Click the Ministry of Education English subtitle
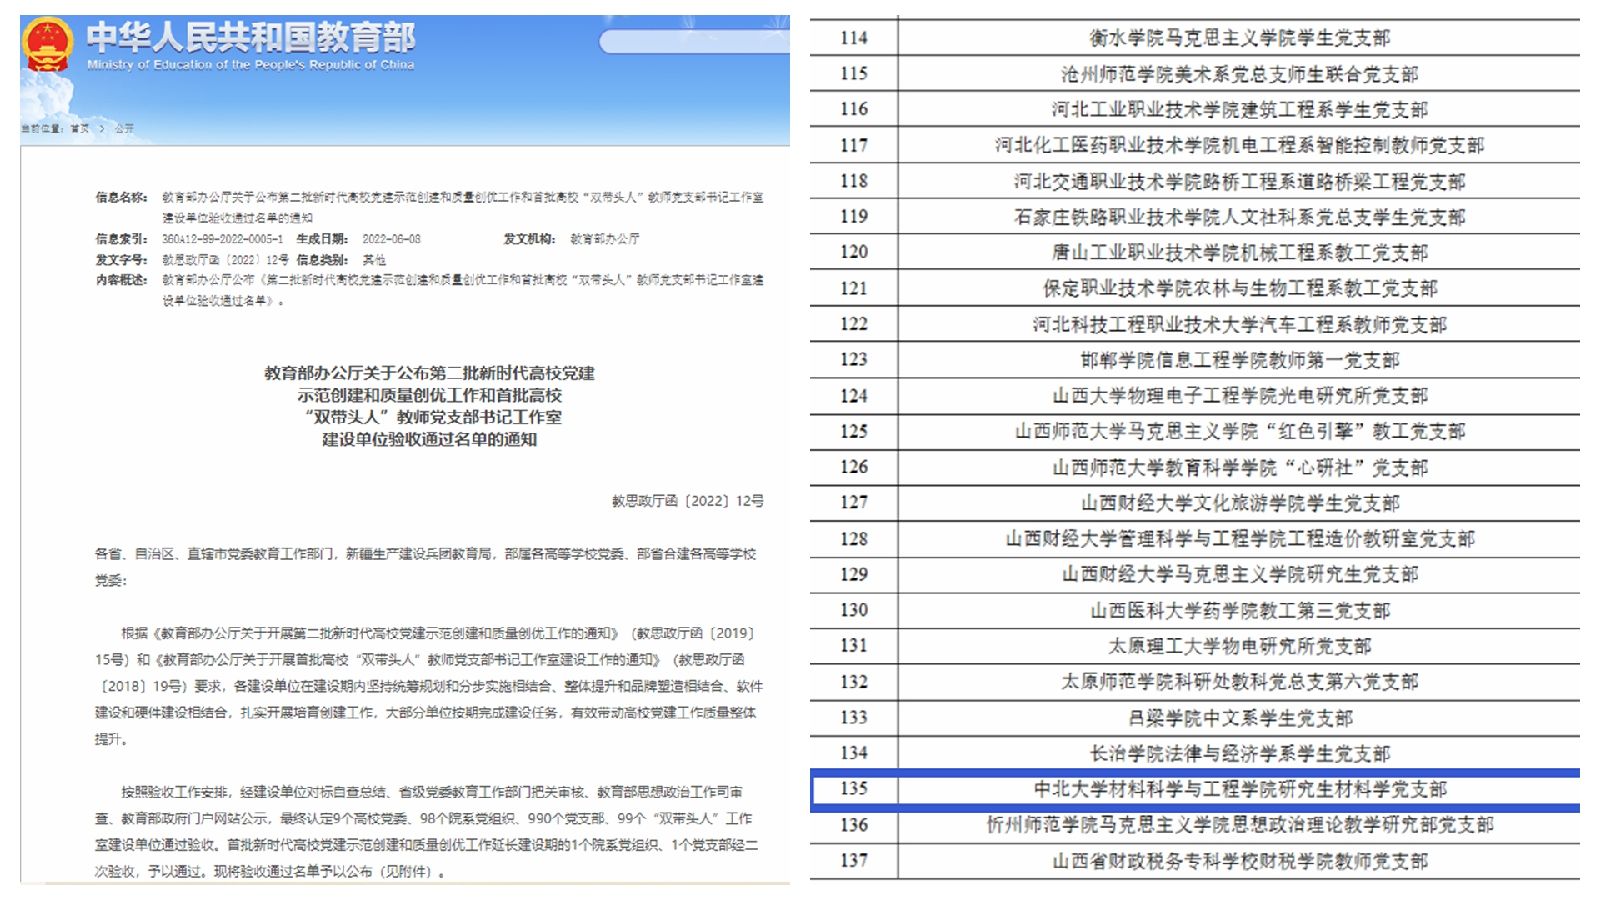 (250, 65)
